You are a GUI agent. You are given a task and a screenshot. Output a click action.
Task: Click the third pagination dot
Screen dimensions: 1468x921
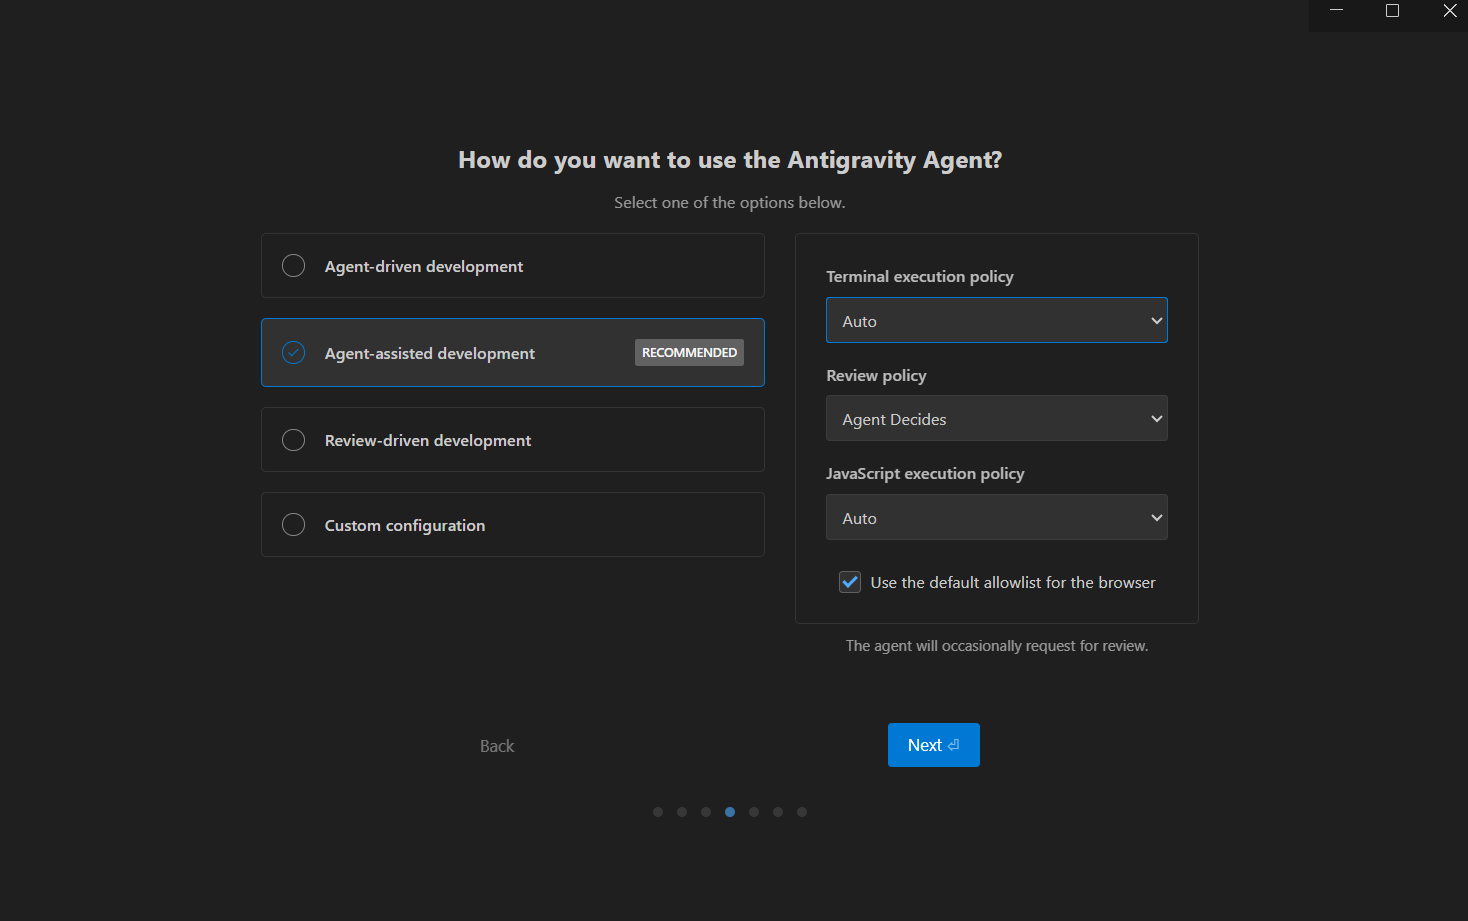pos(706,812)
